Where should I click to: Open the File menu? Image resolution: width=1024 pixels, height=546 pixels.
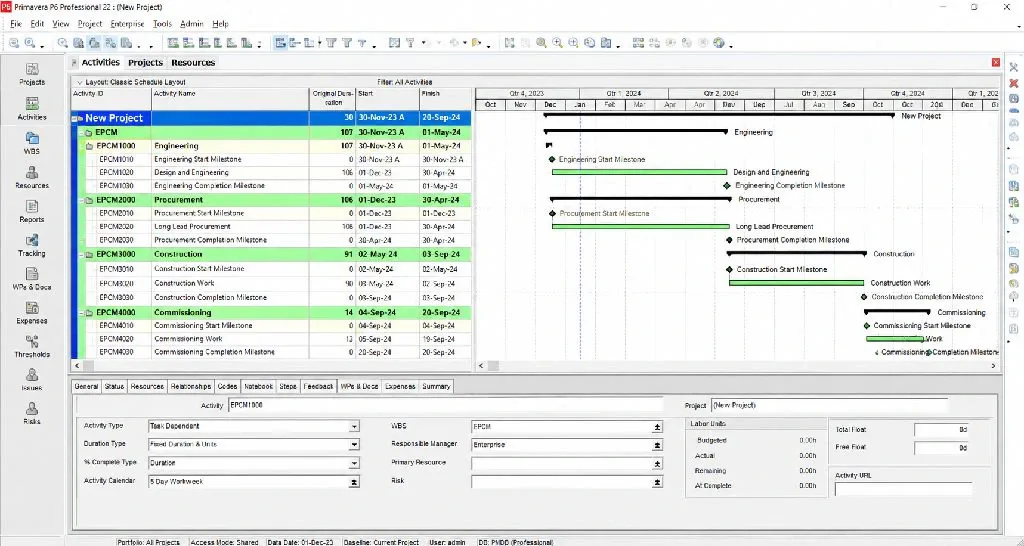tap(16, 24)
